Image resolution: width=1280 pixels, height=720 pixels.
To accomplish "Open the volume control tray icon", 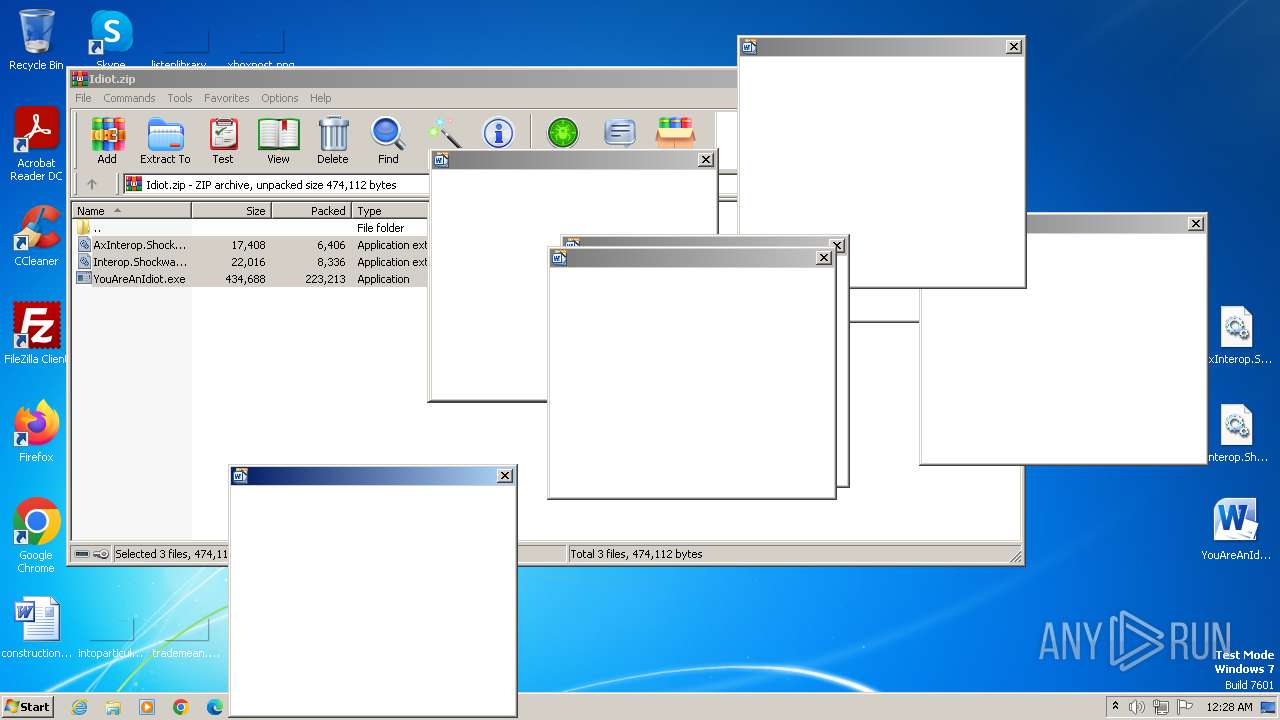I will point(1137,707).
